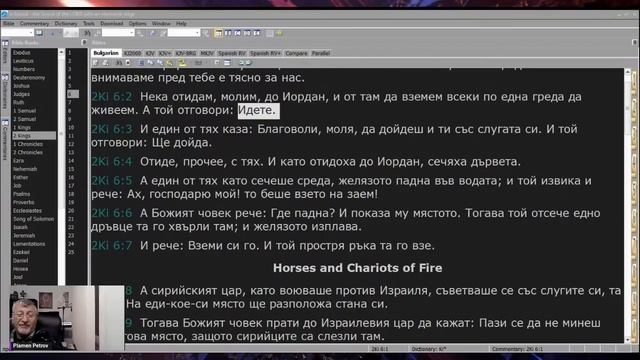Click the Bible text vertical scrollbar
640x360 pixels.
(627, 205)
